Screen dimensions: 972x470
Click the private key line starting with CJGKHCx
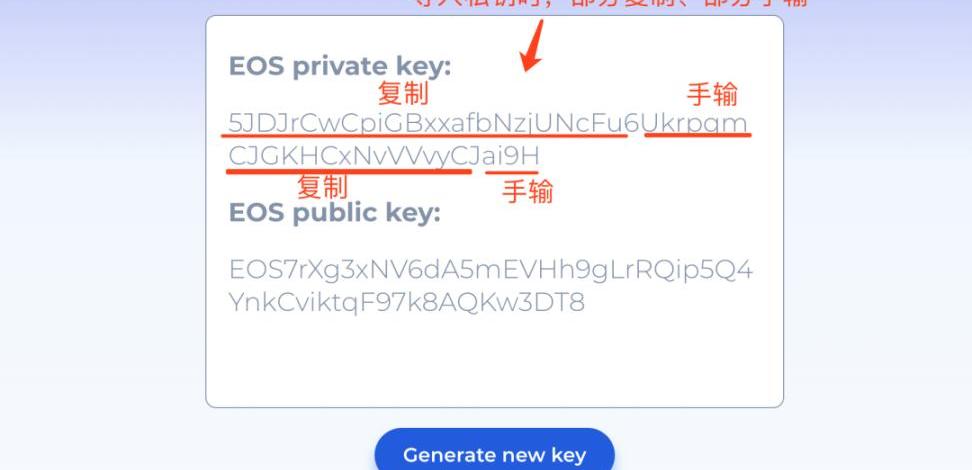384,157
